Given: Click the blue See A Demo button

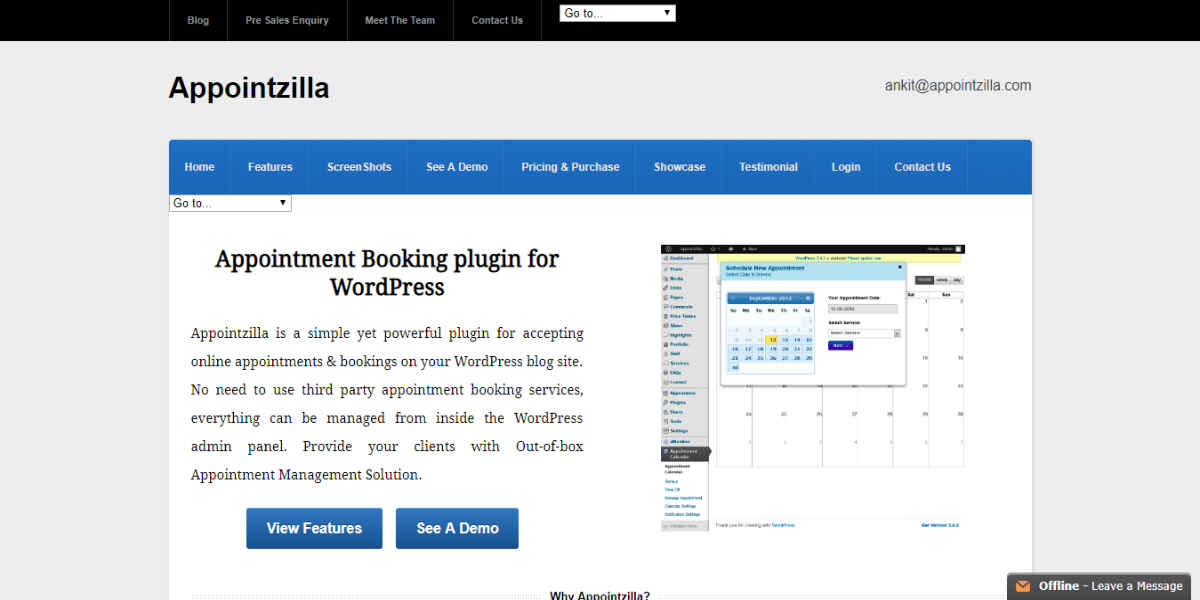Looking at the screenshot, I should coord(457,528).
